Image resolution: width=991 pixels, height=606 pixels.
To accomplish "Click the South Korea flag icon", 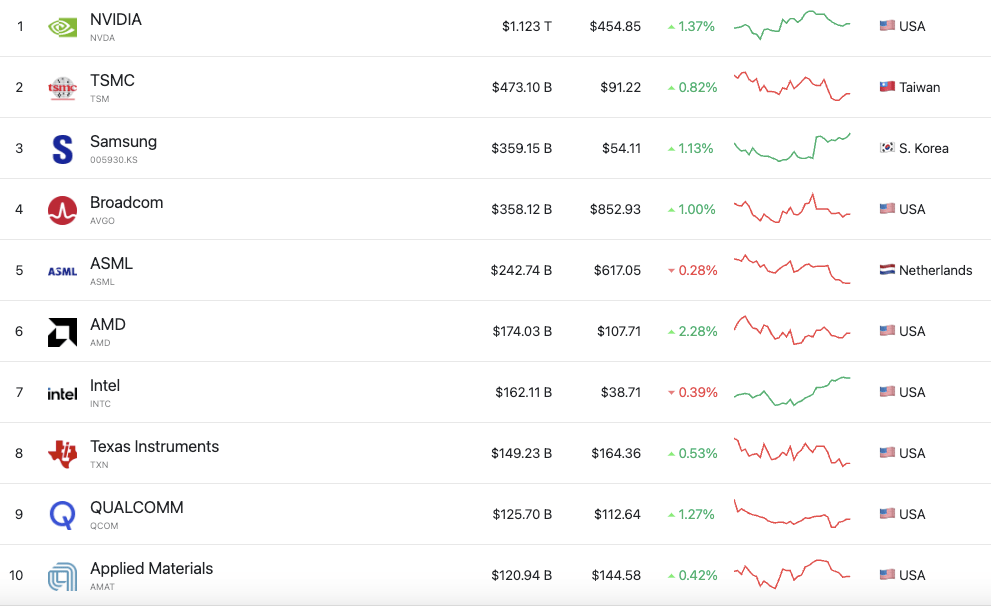I will click(887, 147).
